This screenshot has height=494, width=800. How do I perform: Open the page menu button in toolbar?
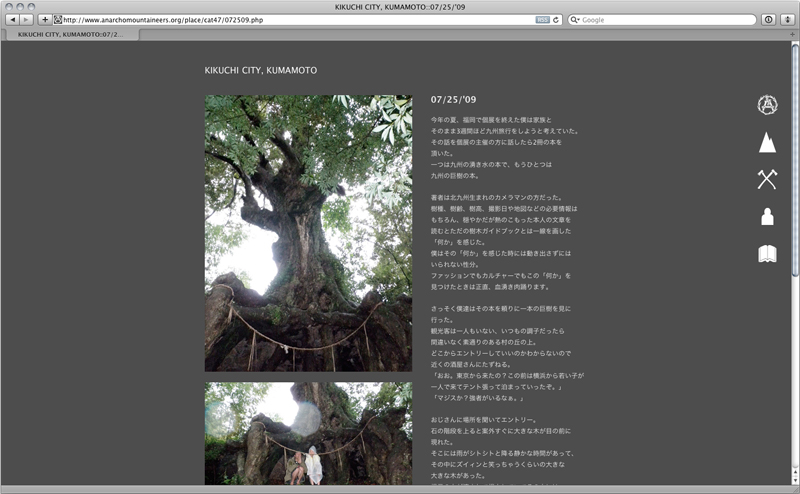click(768, 20)
